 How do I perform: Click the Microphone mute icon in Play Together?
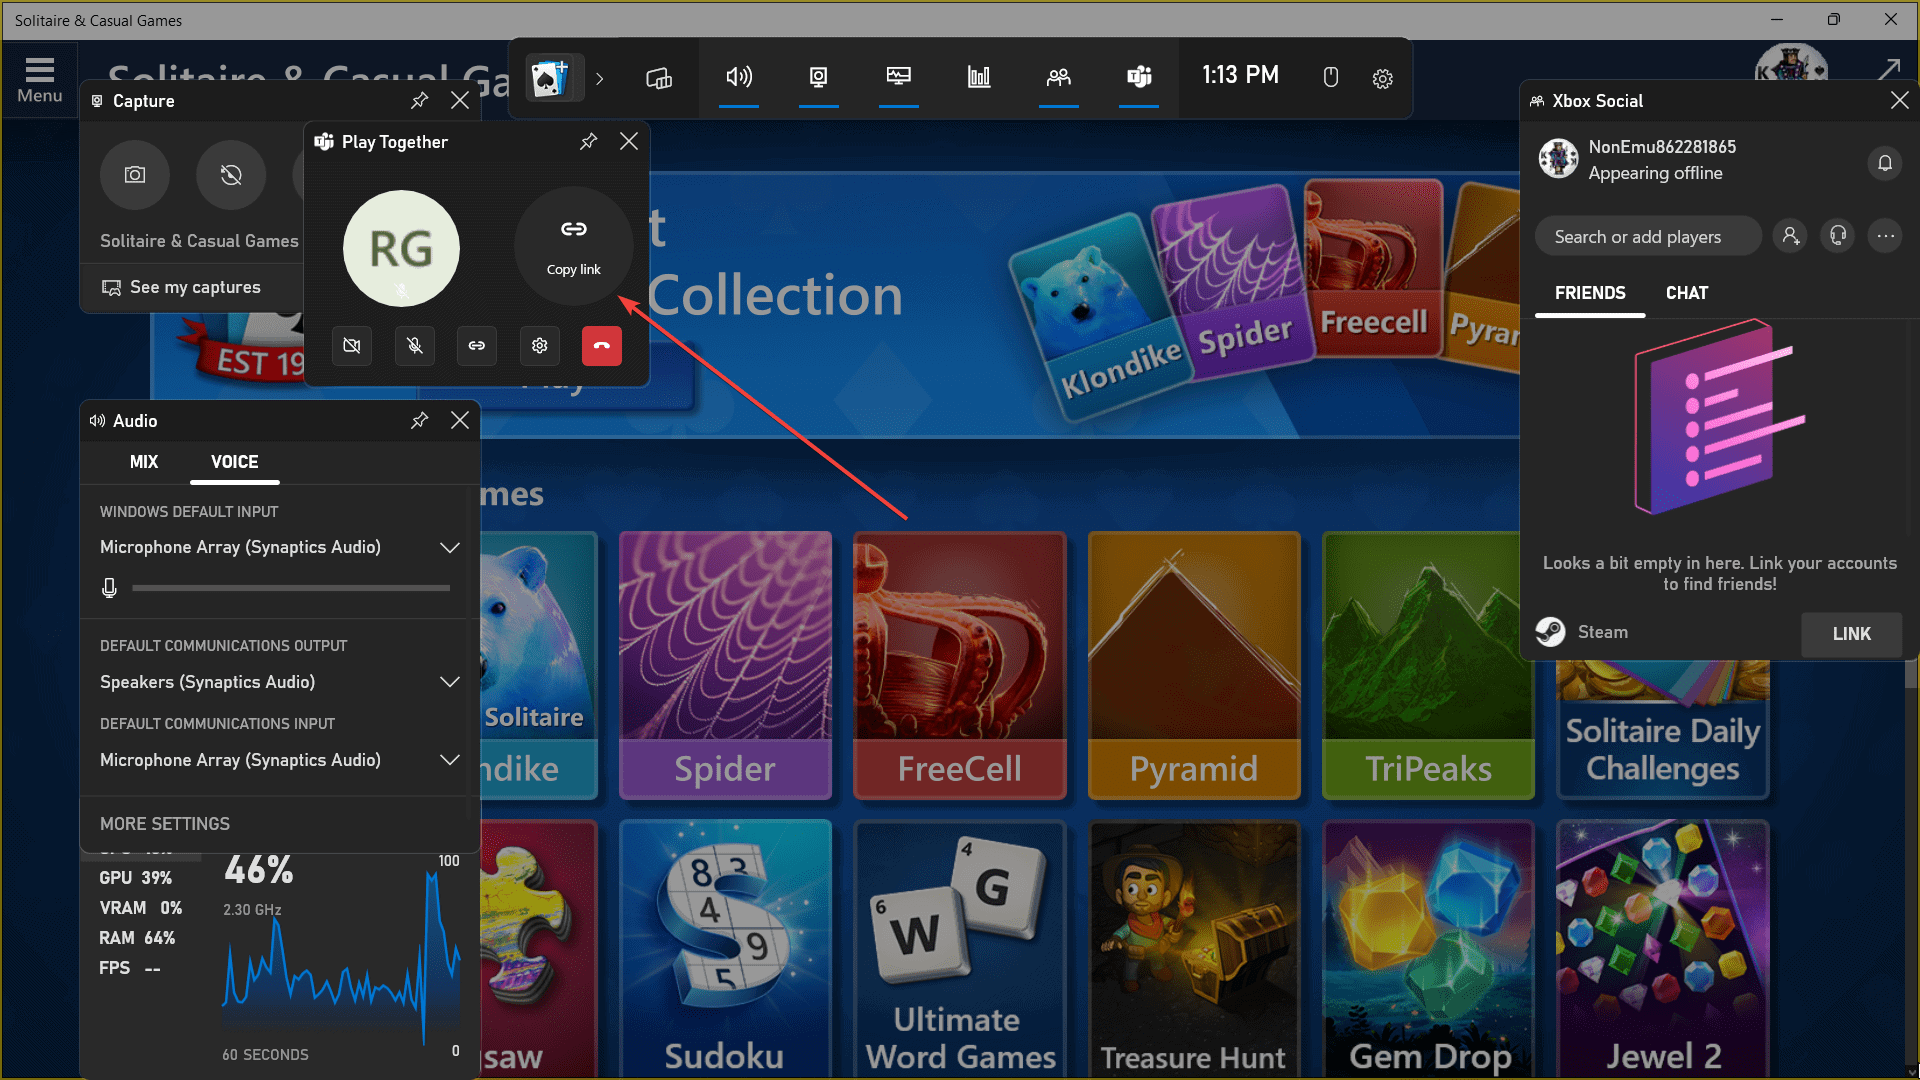413,345
